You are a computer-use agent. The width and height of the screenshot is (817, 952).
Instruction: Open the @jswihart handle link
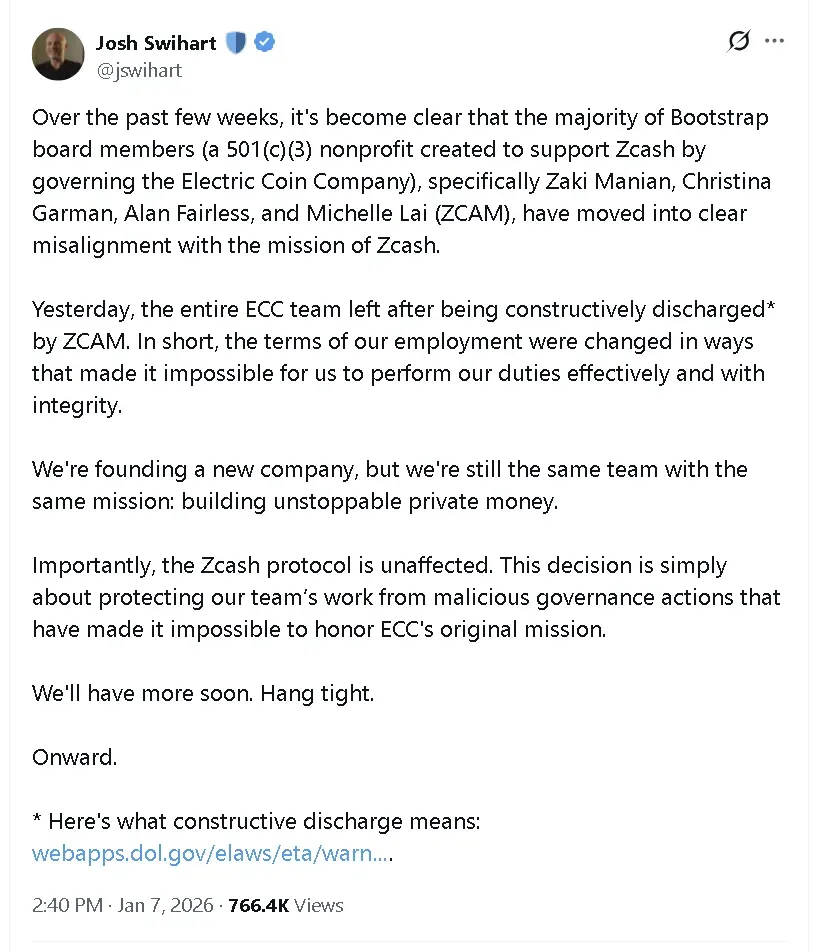139,71
